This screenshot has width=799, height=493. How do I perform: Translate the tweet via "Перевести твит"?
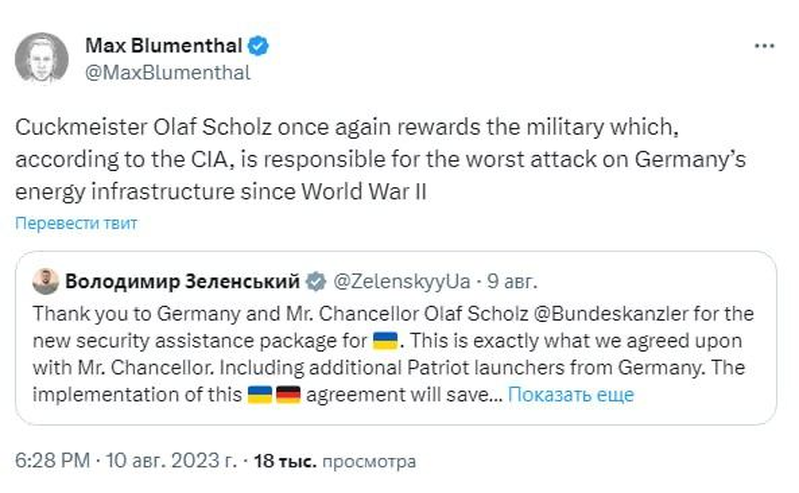point(76,223)
